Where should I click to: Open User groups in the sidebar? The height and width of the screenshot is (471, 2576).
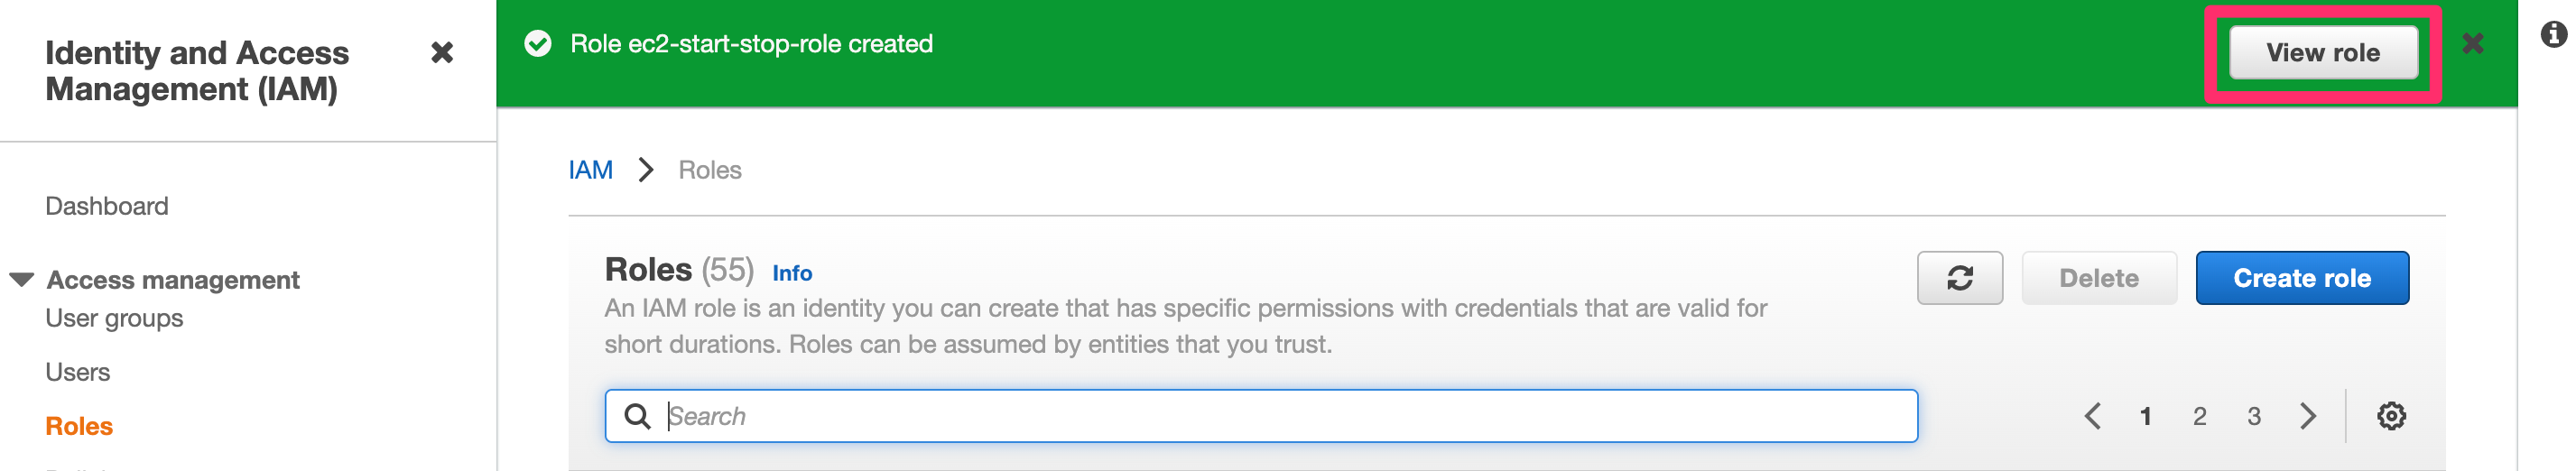click(114, 318)
